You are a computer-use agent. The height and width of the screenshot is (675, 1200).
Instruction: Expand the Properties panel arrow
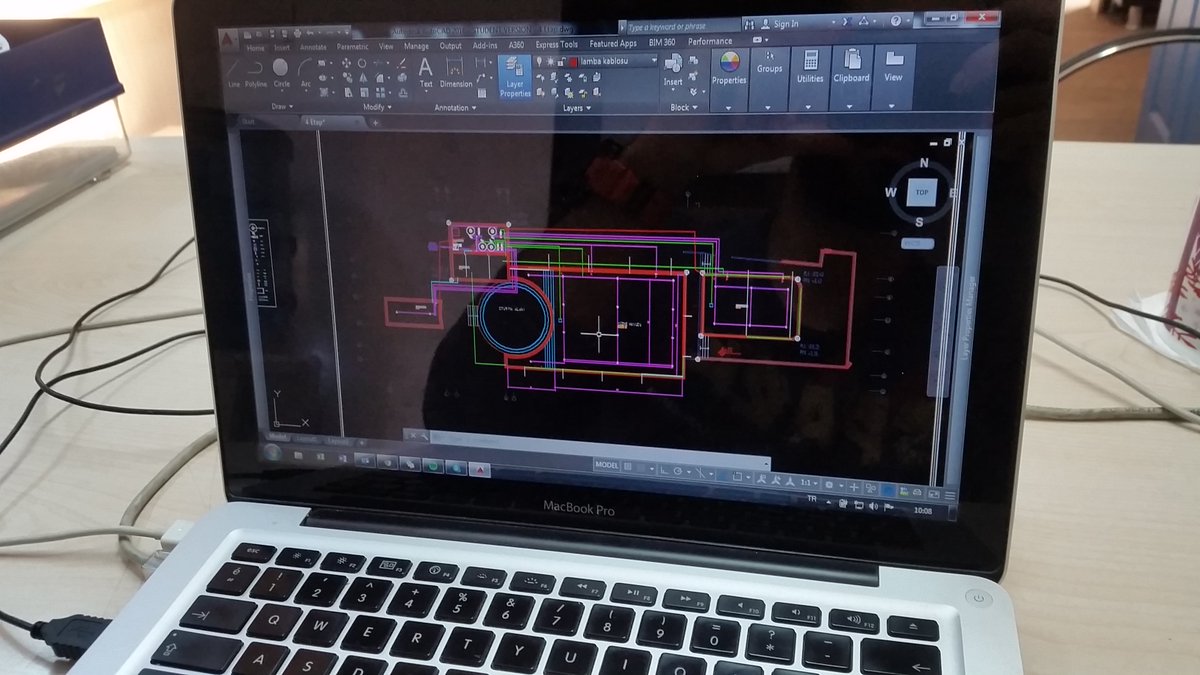(729, 107)
